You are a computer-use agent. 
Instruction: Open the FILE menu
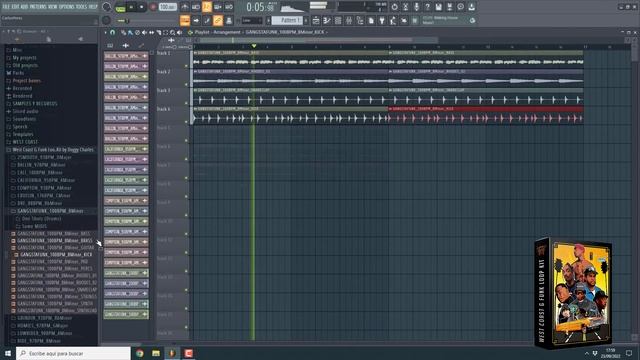tap(6, 7)
